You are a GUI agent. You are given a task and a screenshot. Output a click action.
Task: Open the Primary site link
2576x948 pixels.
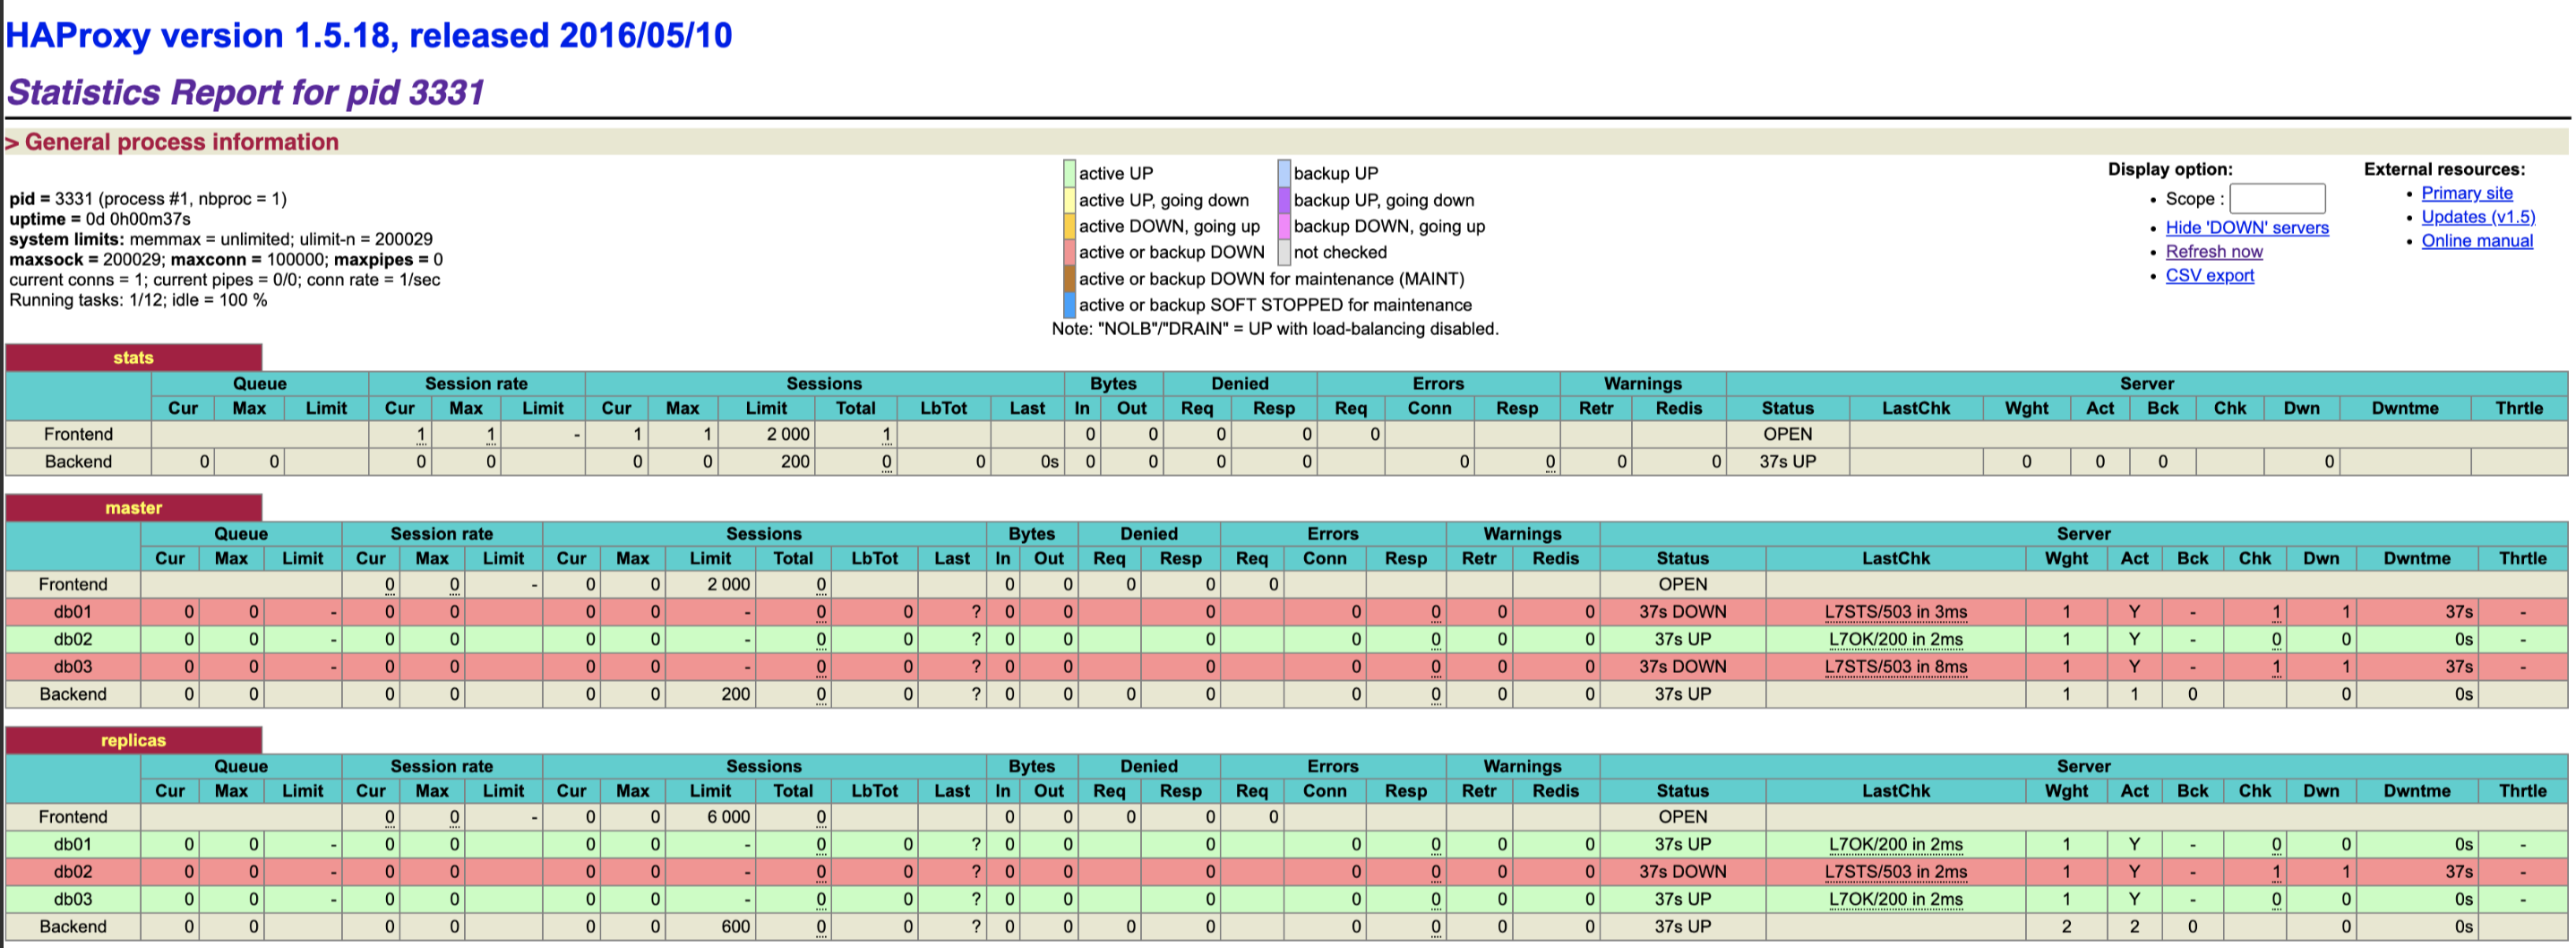pyautogui.click(x=2466, y=193)
